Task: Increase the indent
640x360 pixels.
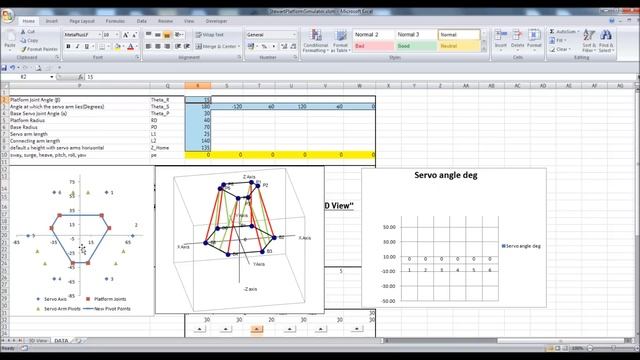Action: click(187, 47)
